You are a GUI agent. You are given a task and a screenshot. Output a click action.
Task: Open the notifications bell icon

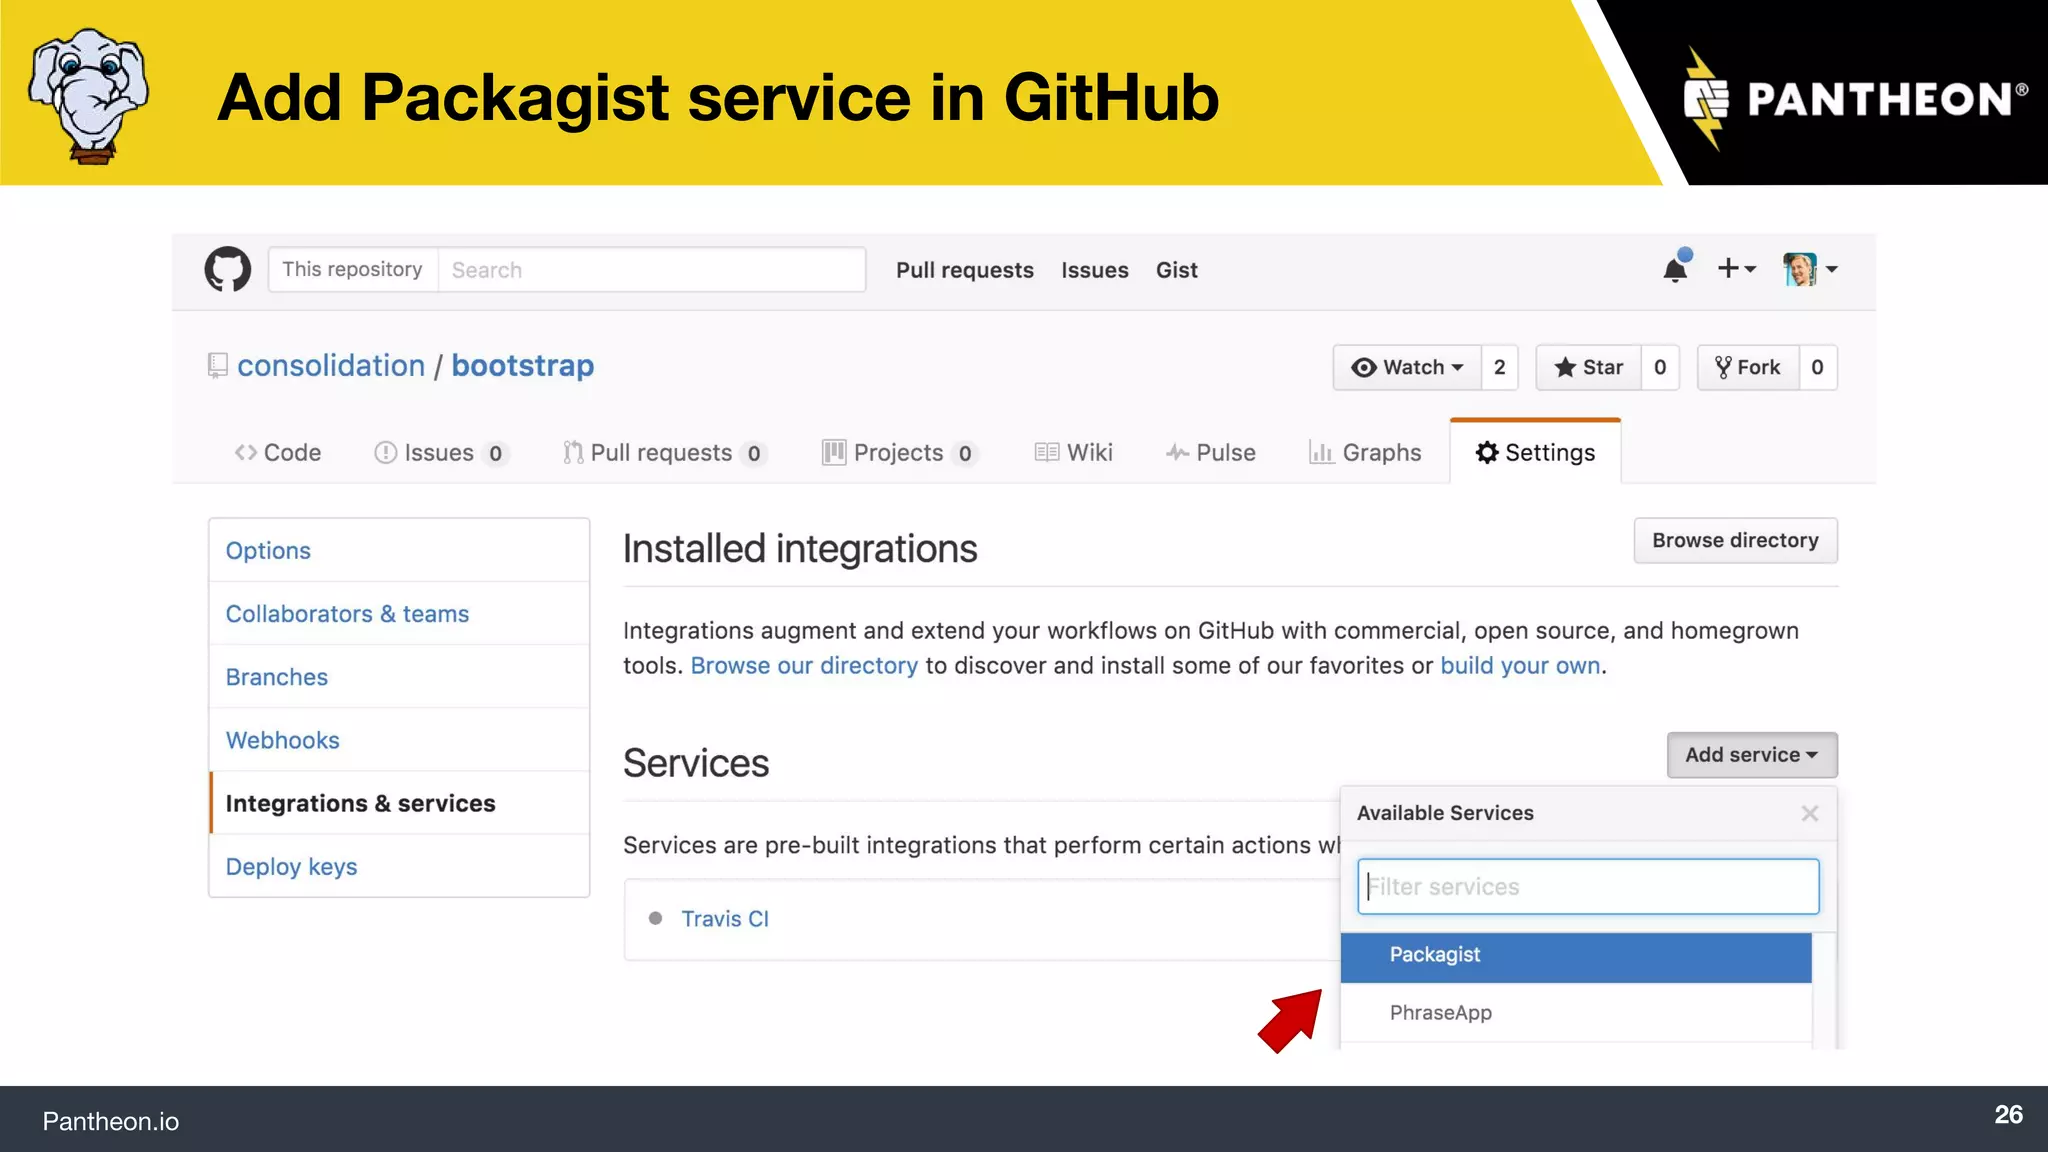click(x=1676, y=268)
